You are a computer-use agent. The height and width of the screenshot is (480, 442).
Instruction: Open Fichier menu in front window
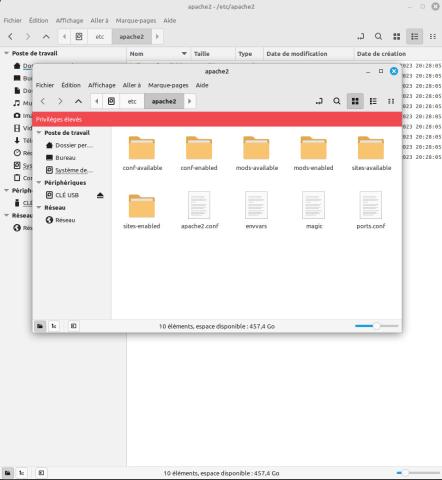pyautogui.click(x=45, y=85)
